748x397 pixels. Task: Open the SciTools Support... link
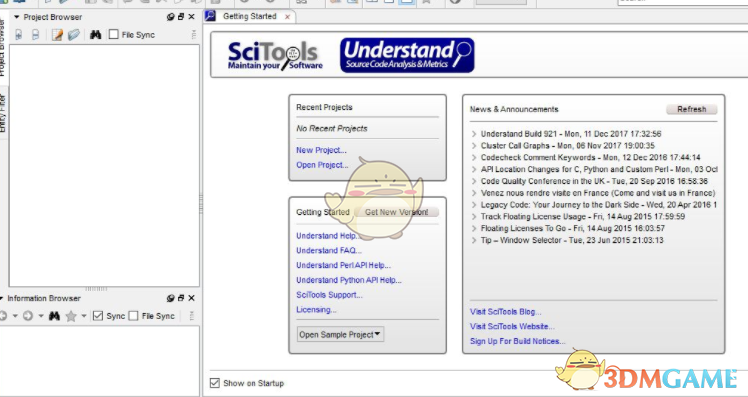[329, 295]
